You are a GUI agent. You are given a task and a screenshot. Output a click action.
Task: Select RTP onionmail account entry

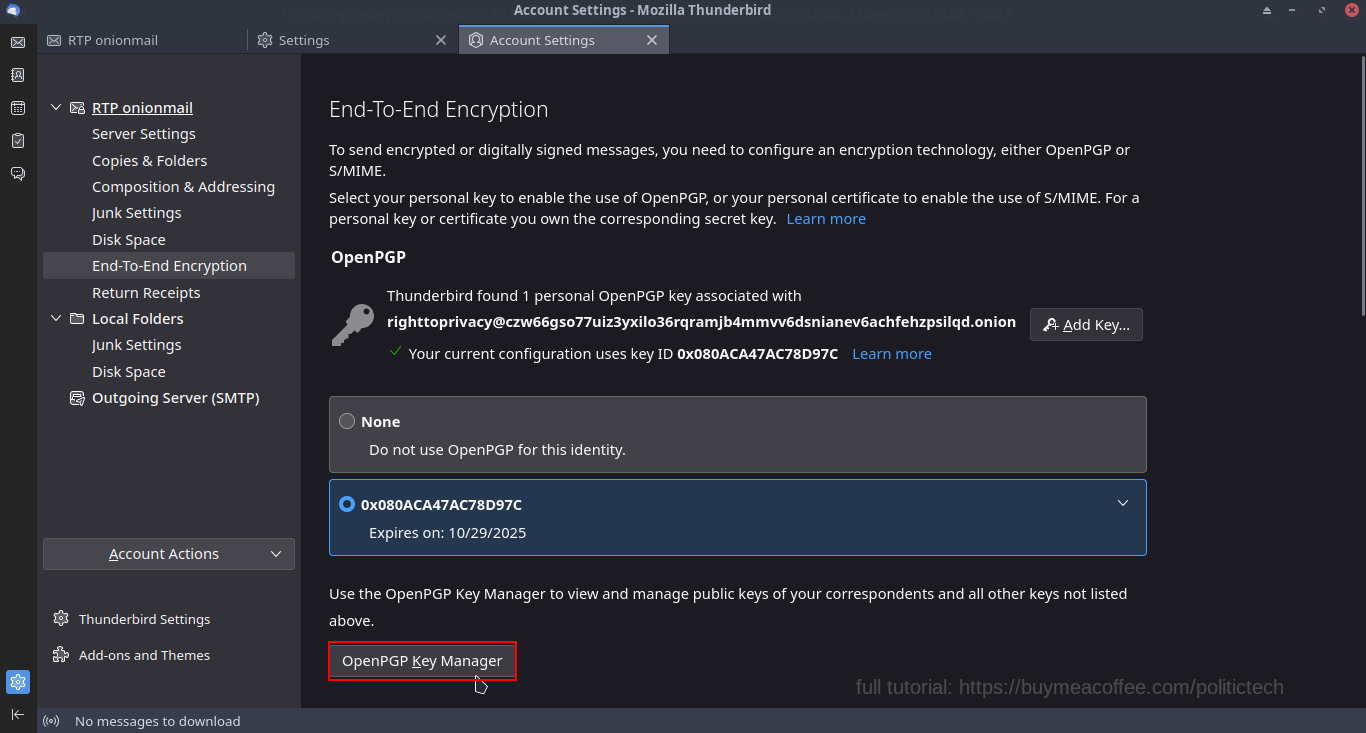click(142, 108)
